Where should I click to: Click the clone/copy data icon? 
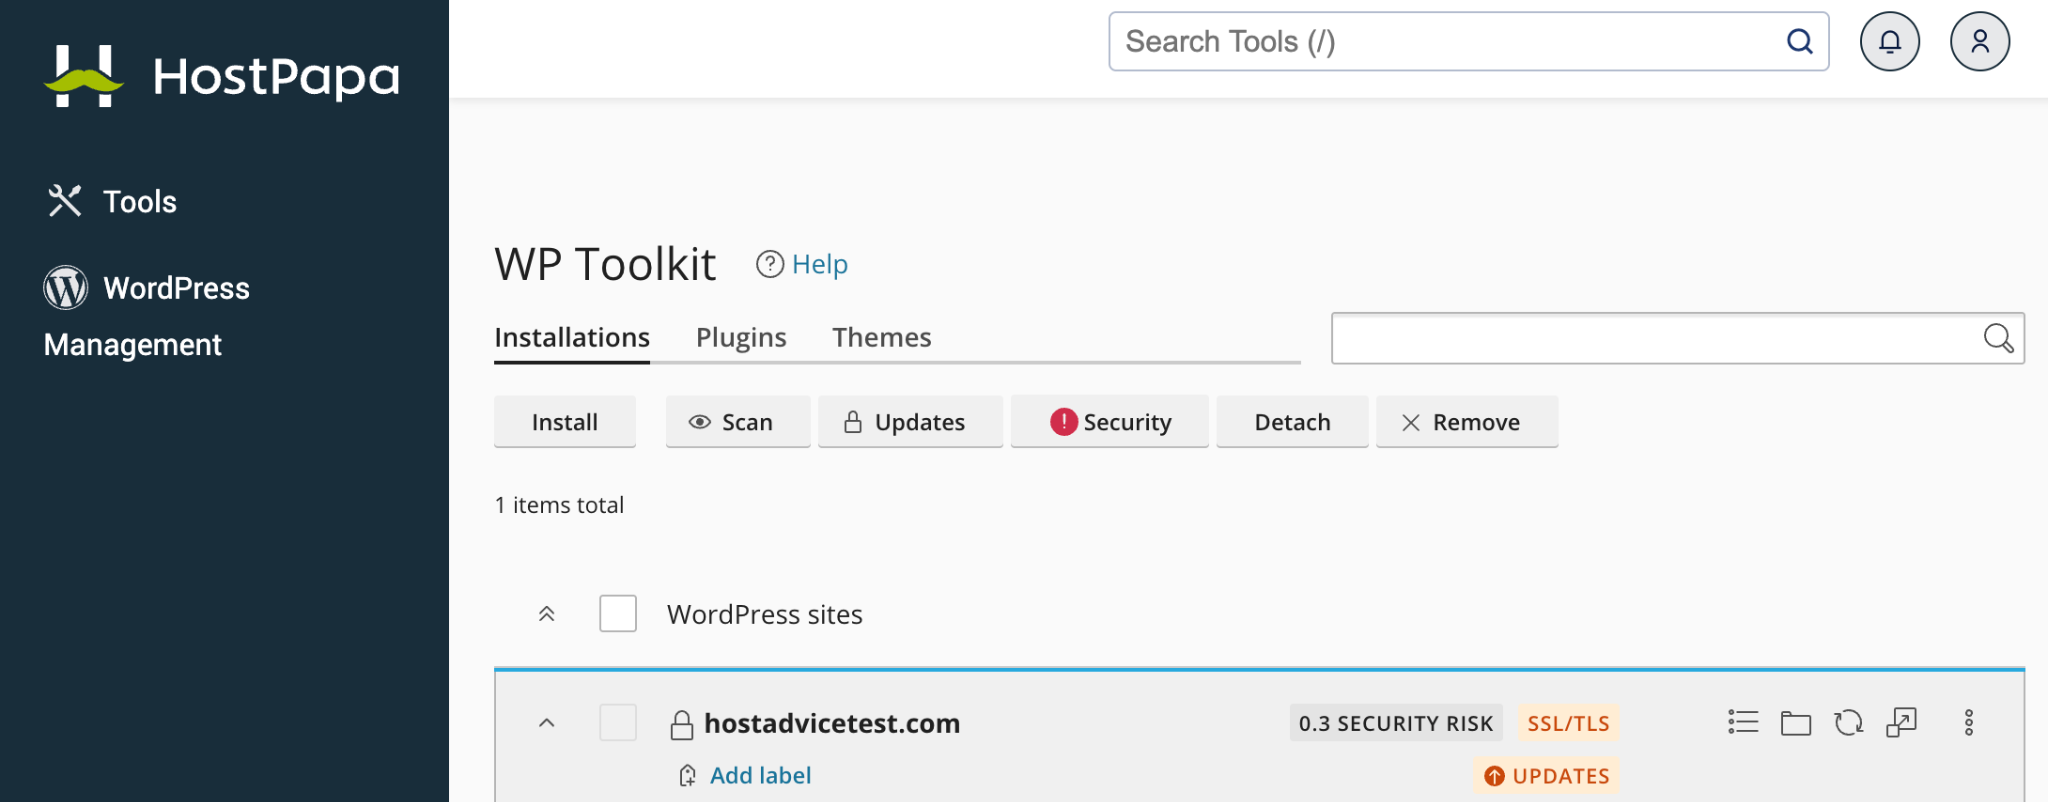(1901, 722)
